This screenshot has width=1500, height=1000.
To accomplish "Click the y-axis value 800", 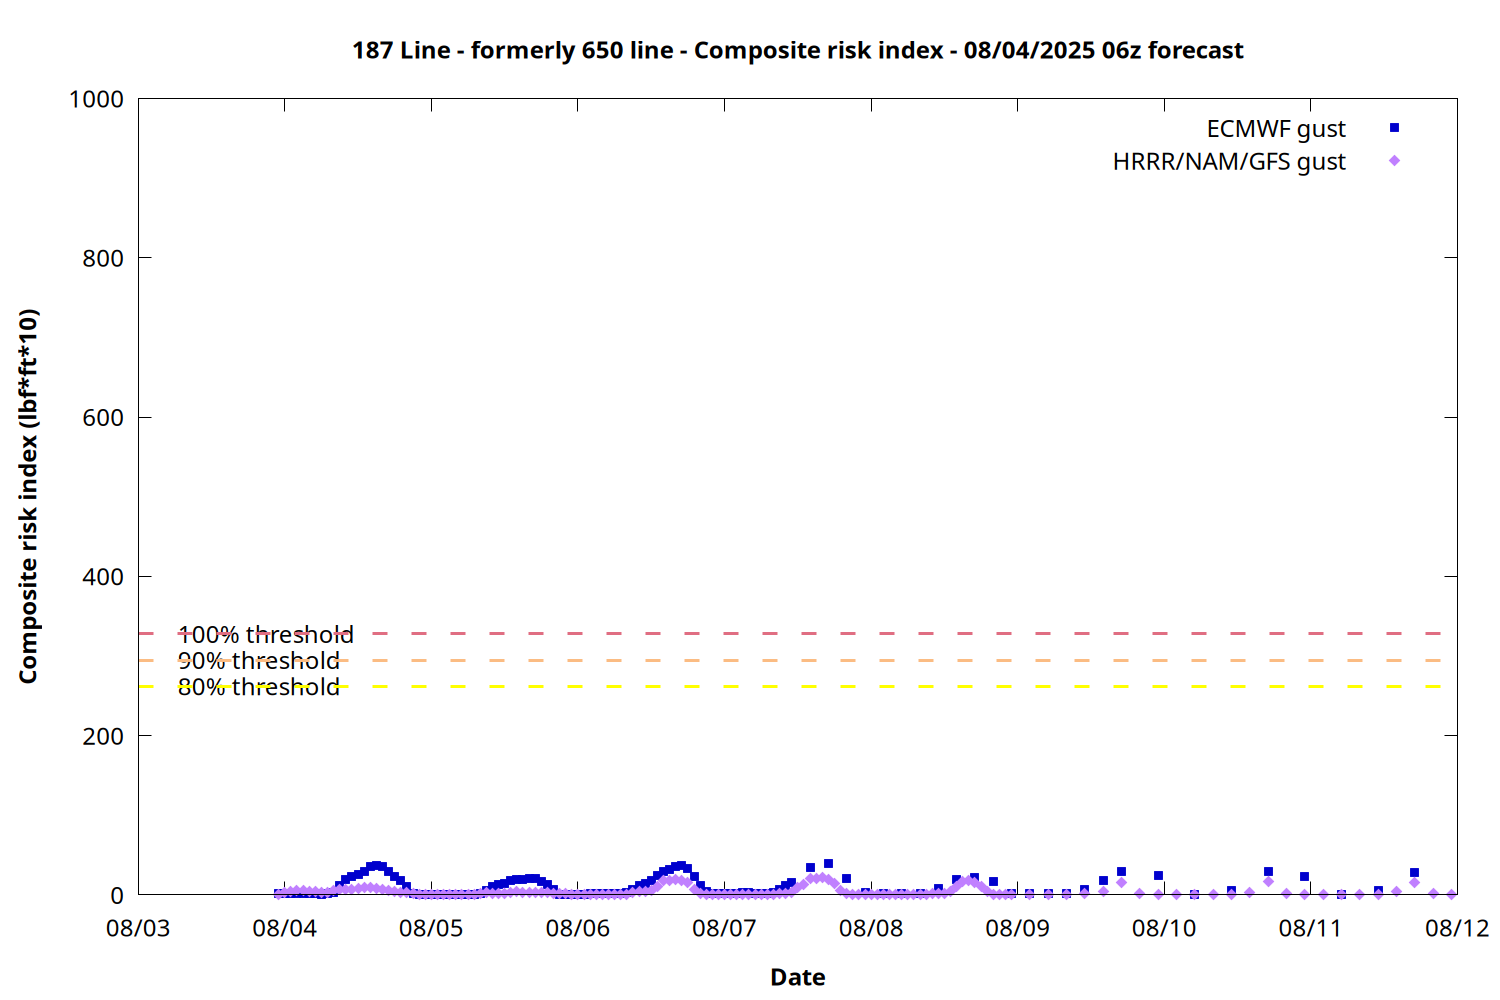I will (x=103, y=258).
